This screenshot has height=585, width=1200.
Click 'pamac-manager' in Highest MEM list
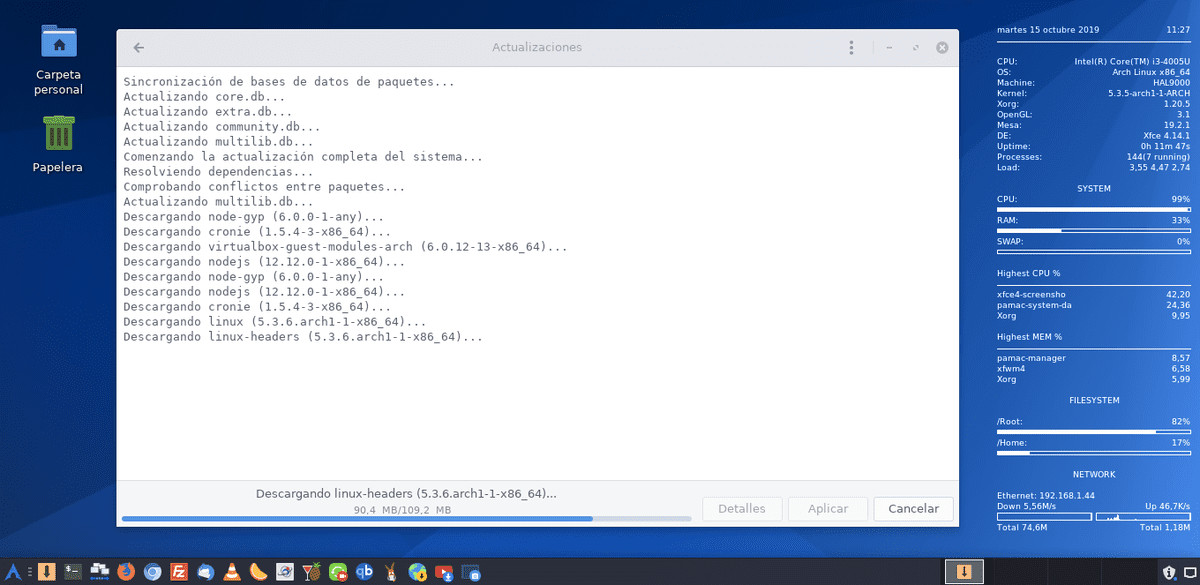(x=1031, y=357)
